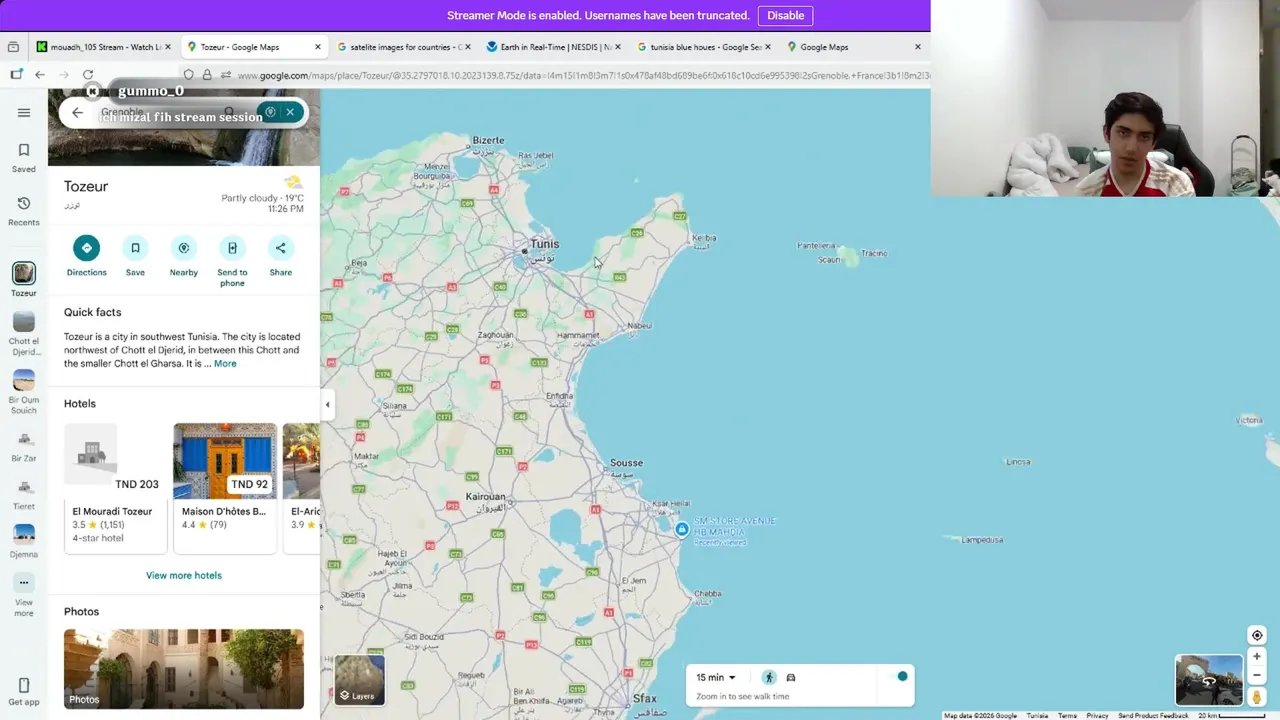This screenshot has height=720, width=1280.
Task: Go back with the search box arrow
Action: coord(78,112)
